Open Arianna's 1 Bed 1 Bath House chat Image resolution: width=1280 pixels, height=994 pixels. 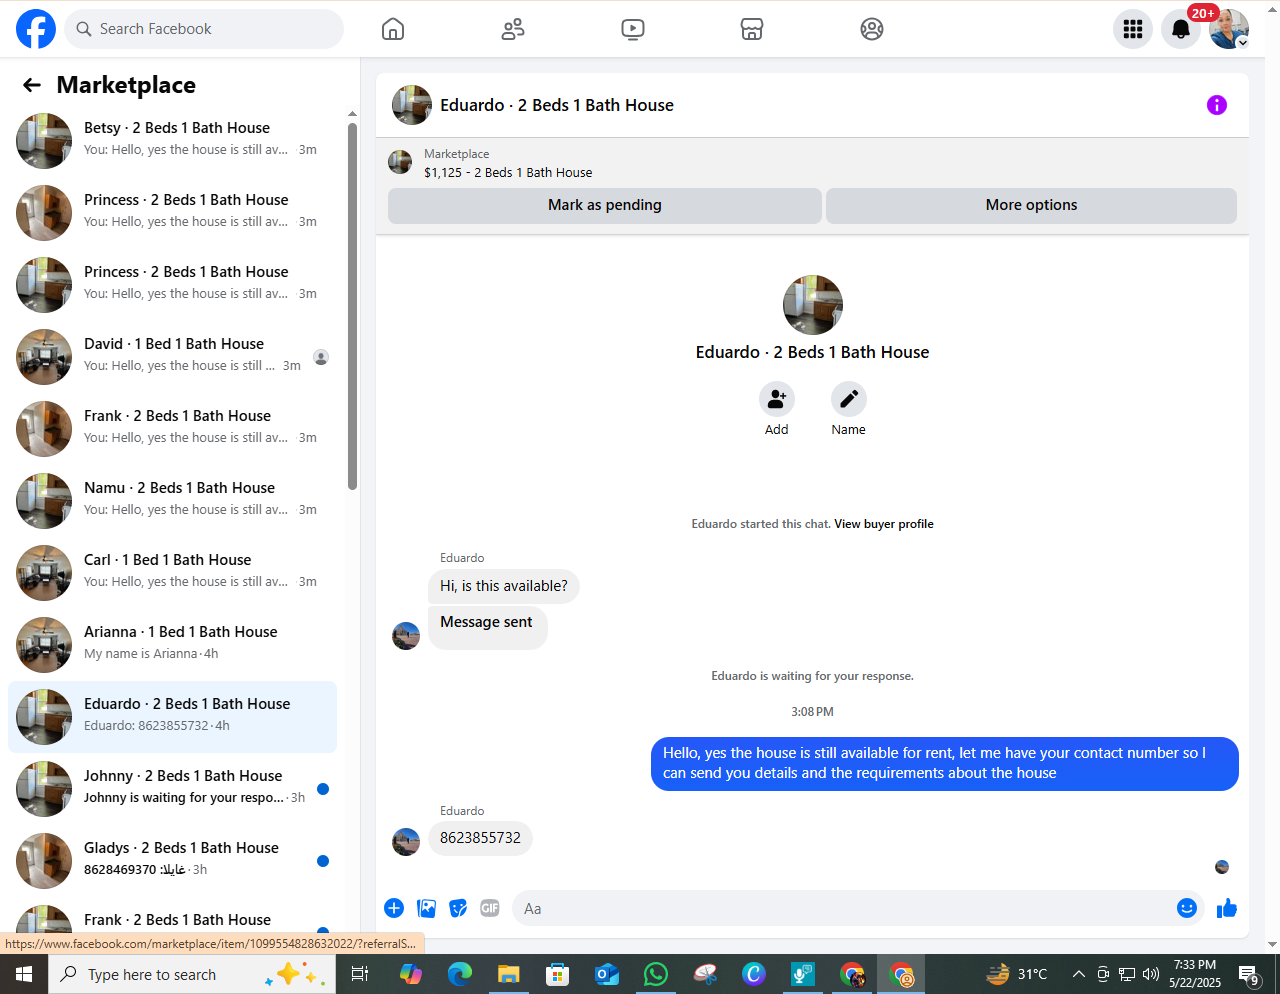coord(172,645)
